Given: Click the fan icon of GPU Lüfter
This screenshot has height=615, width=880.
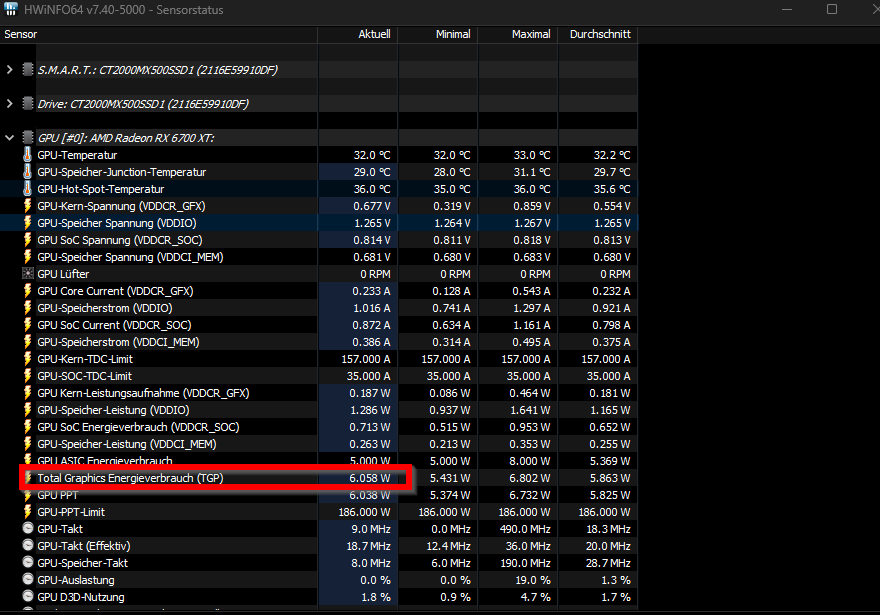Looking at the screenshot, I should click(x=28, y=274).
